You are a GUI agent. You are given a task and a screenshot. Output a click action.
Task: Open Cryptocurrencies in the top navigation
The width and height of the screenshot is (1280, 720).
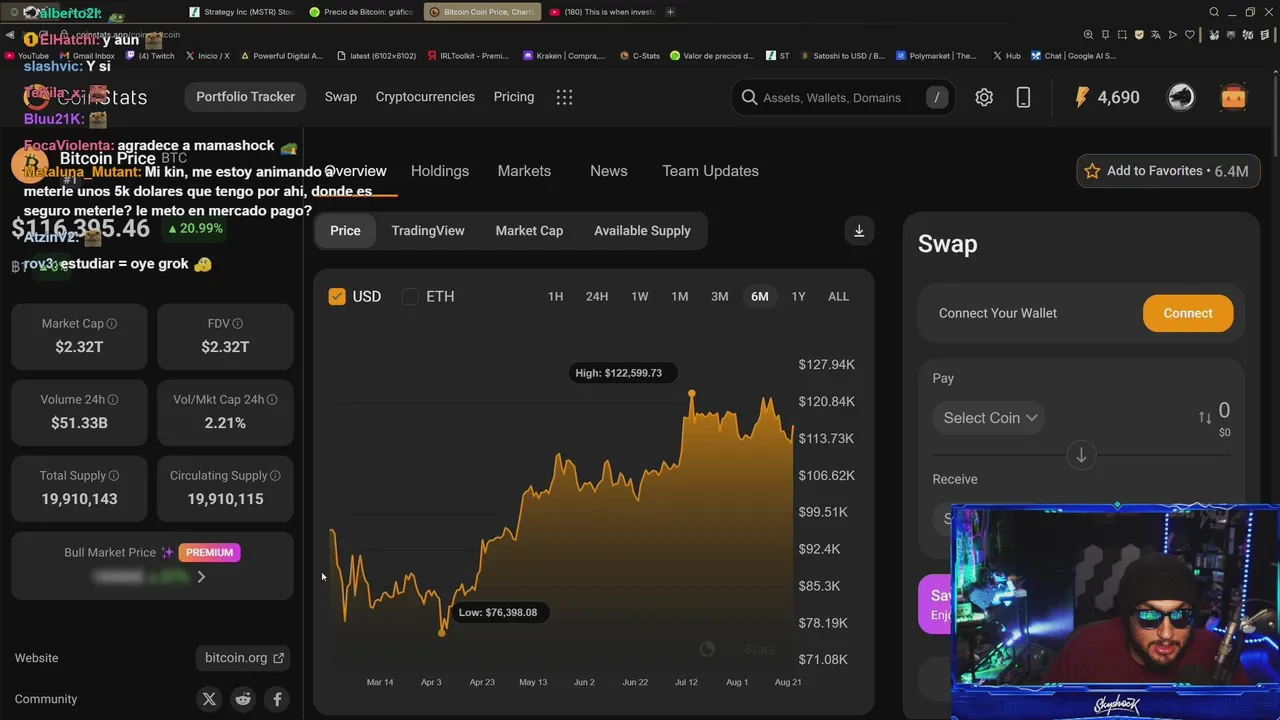coord(425,97)
